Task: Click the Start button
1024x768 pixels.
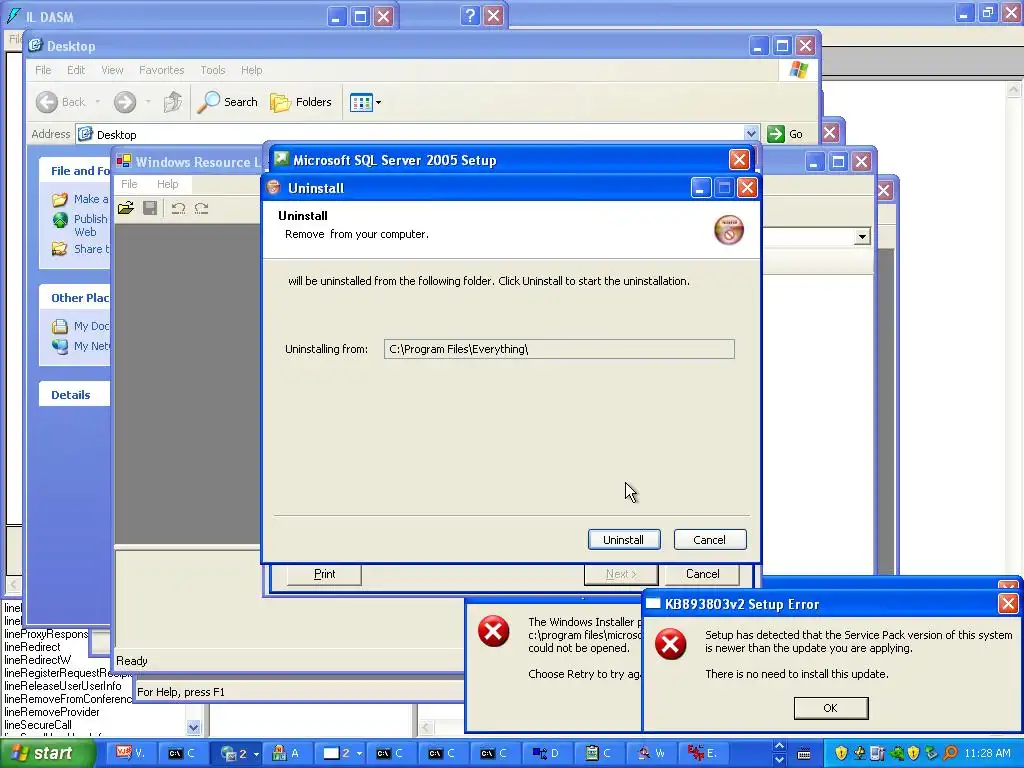Action: (47, 753)
